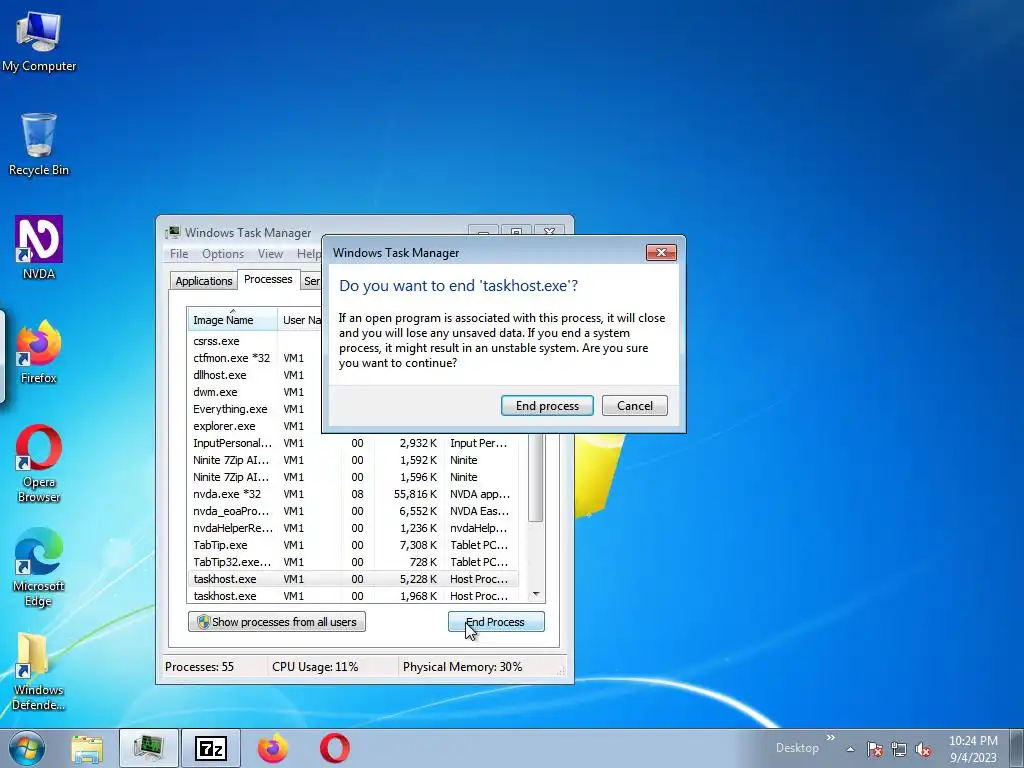Activate Task Manager taskbar button
The width and height of the screenshot is (1024, 768).
[148, 748]
